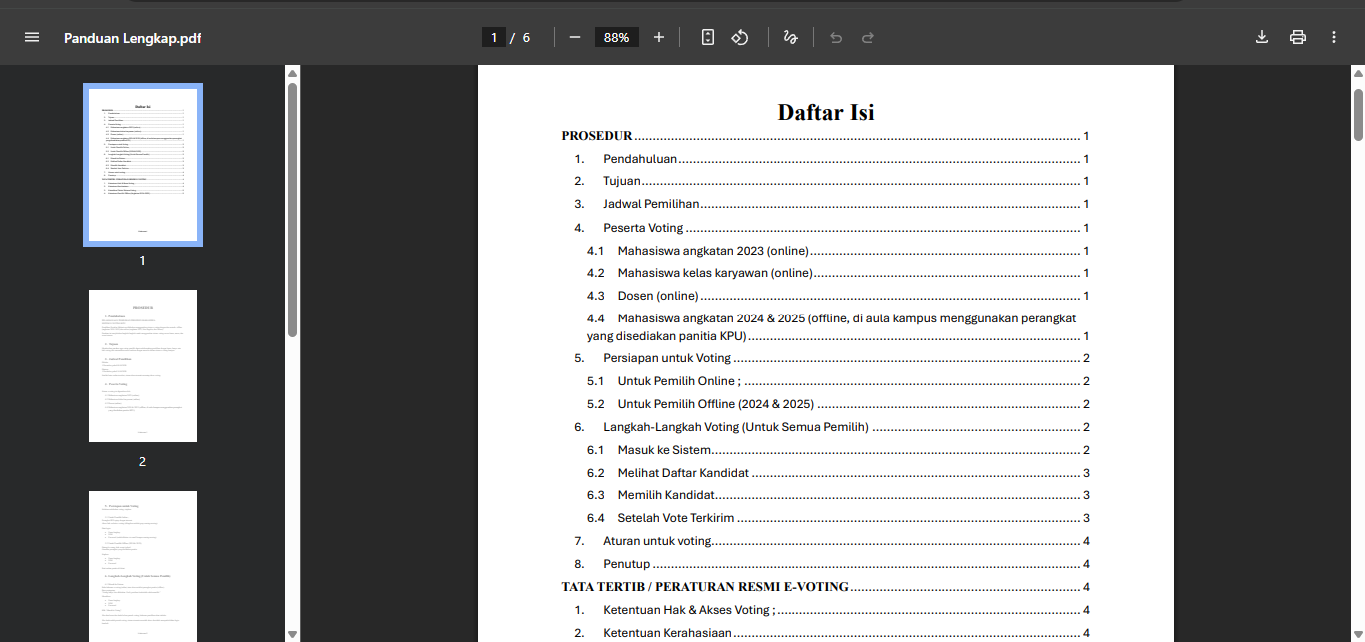Open the More options three-dot menu
1365x642 pixels.
(1333, 36)
